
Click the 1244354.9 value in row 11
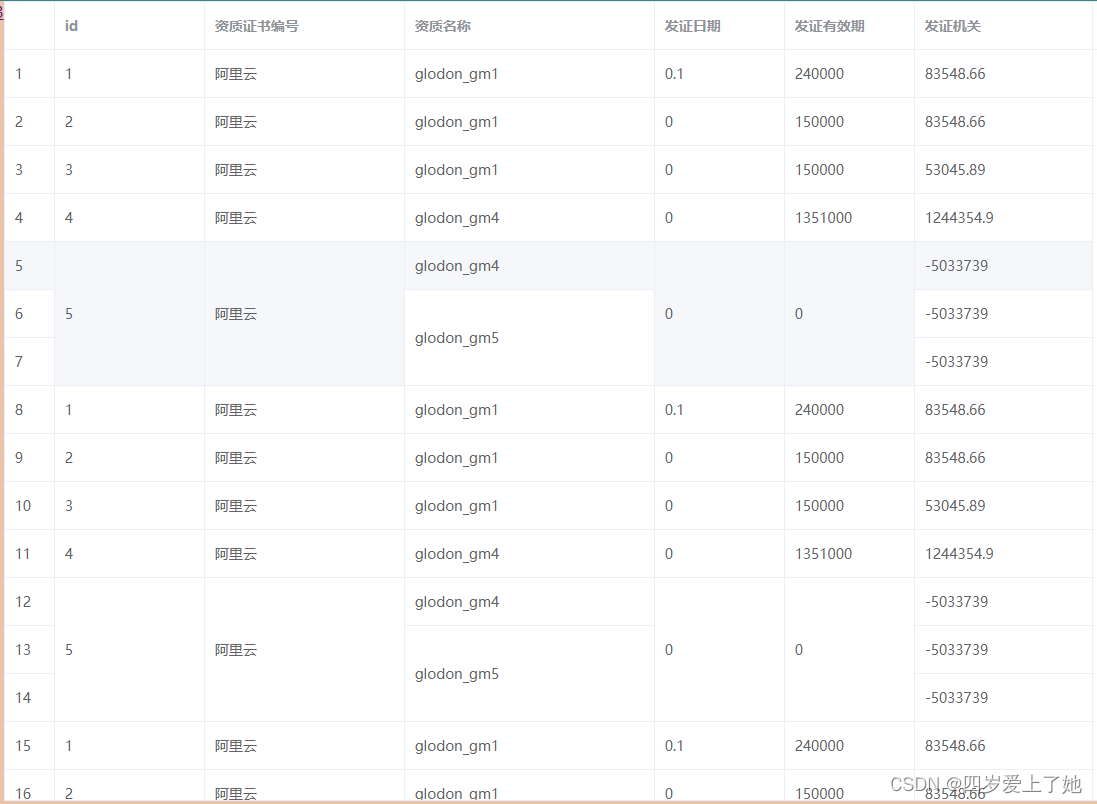(x=958, y=553)
